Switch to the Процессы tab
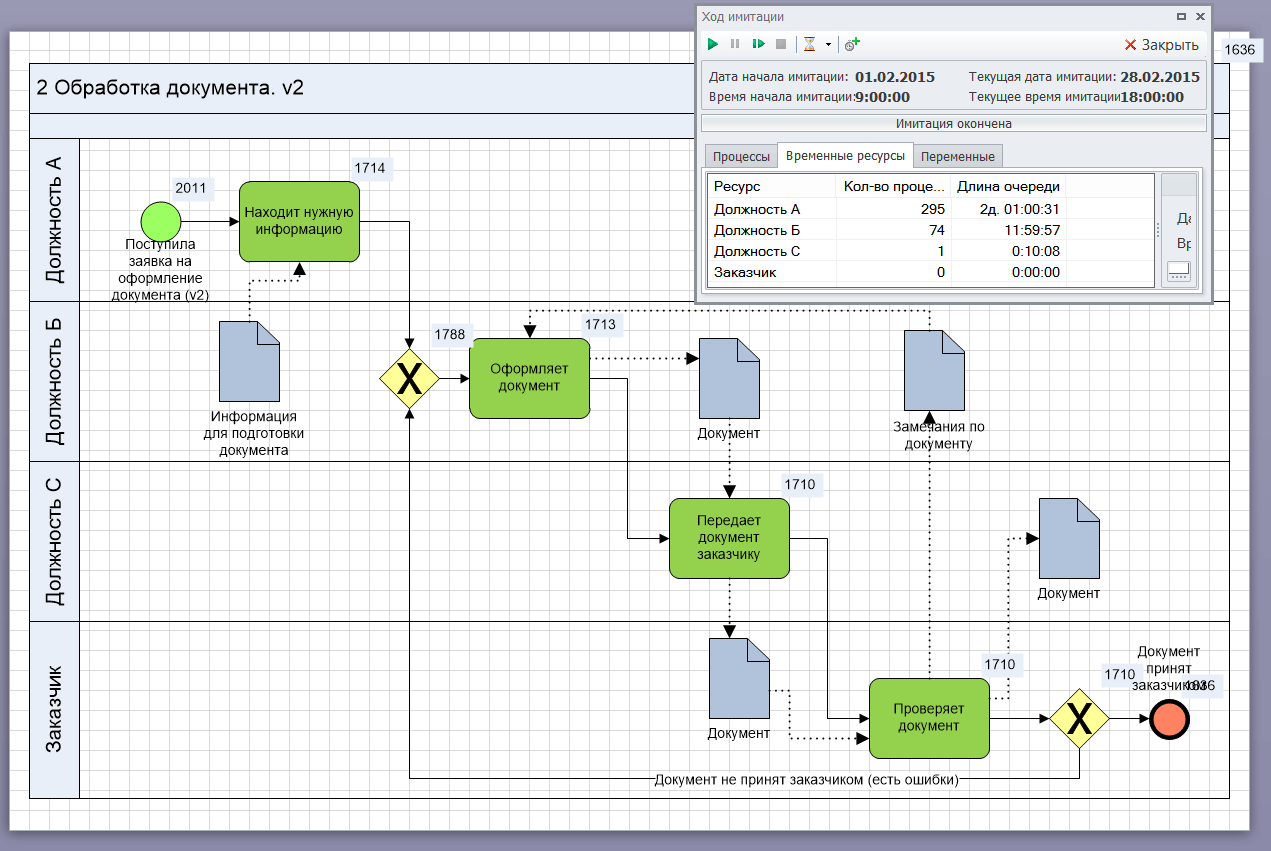Viewport: 1271px width, 851px height. coord(741,157)
